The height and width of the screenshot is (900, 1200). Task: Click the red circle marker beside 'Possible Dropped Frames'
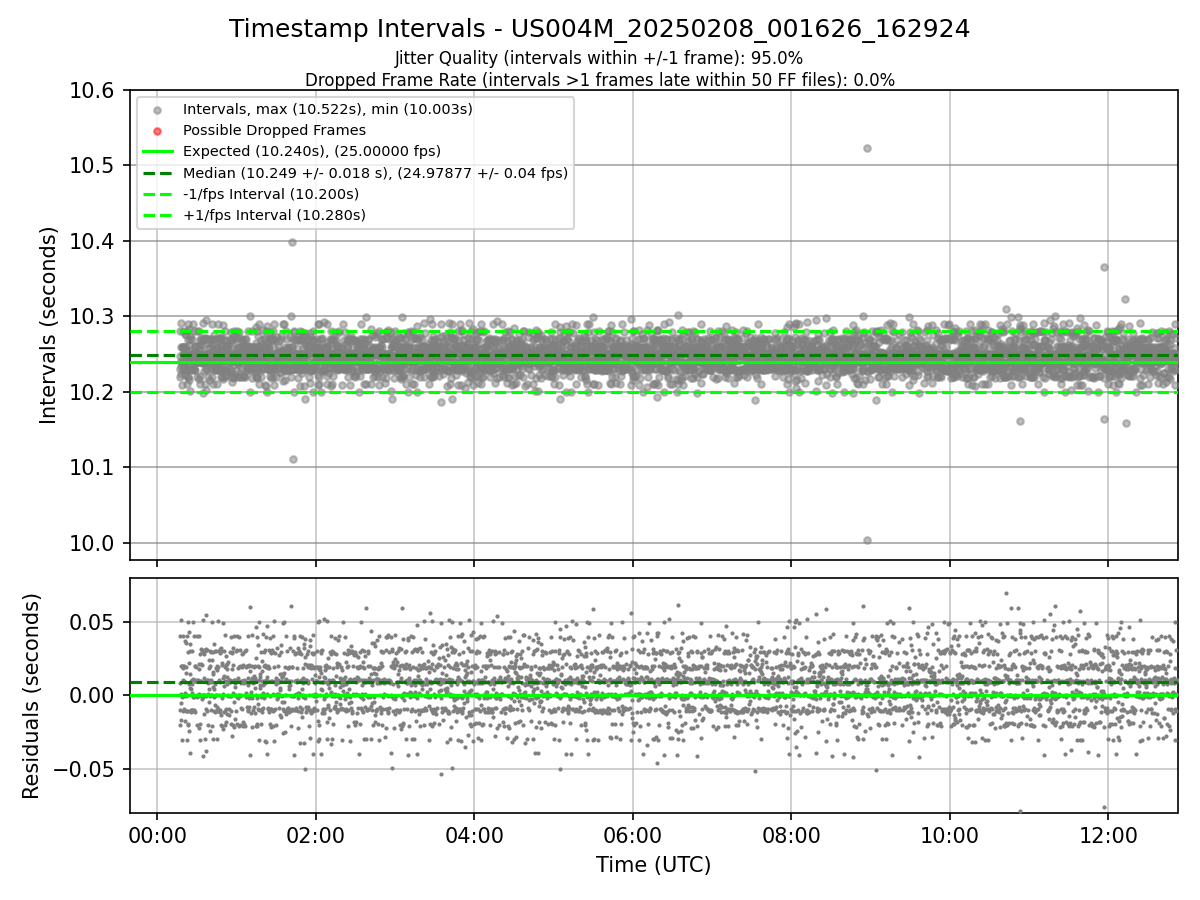(157, 130)
